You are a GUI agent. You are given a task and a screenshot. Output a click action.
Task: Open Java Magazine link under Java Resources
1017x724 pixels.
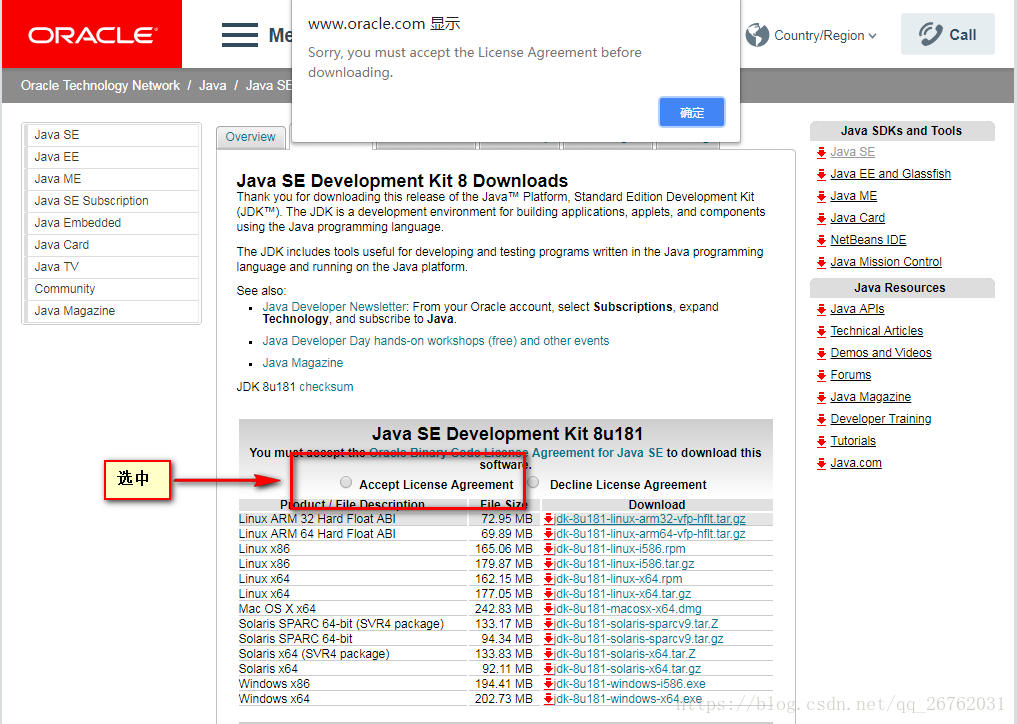(x=870, y=397)
